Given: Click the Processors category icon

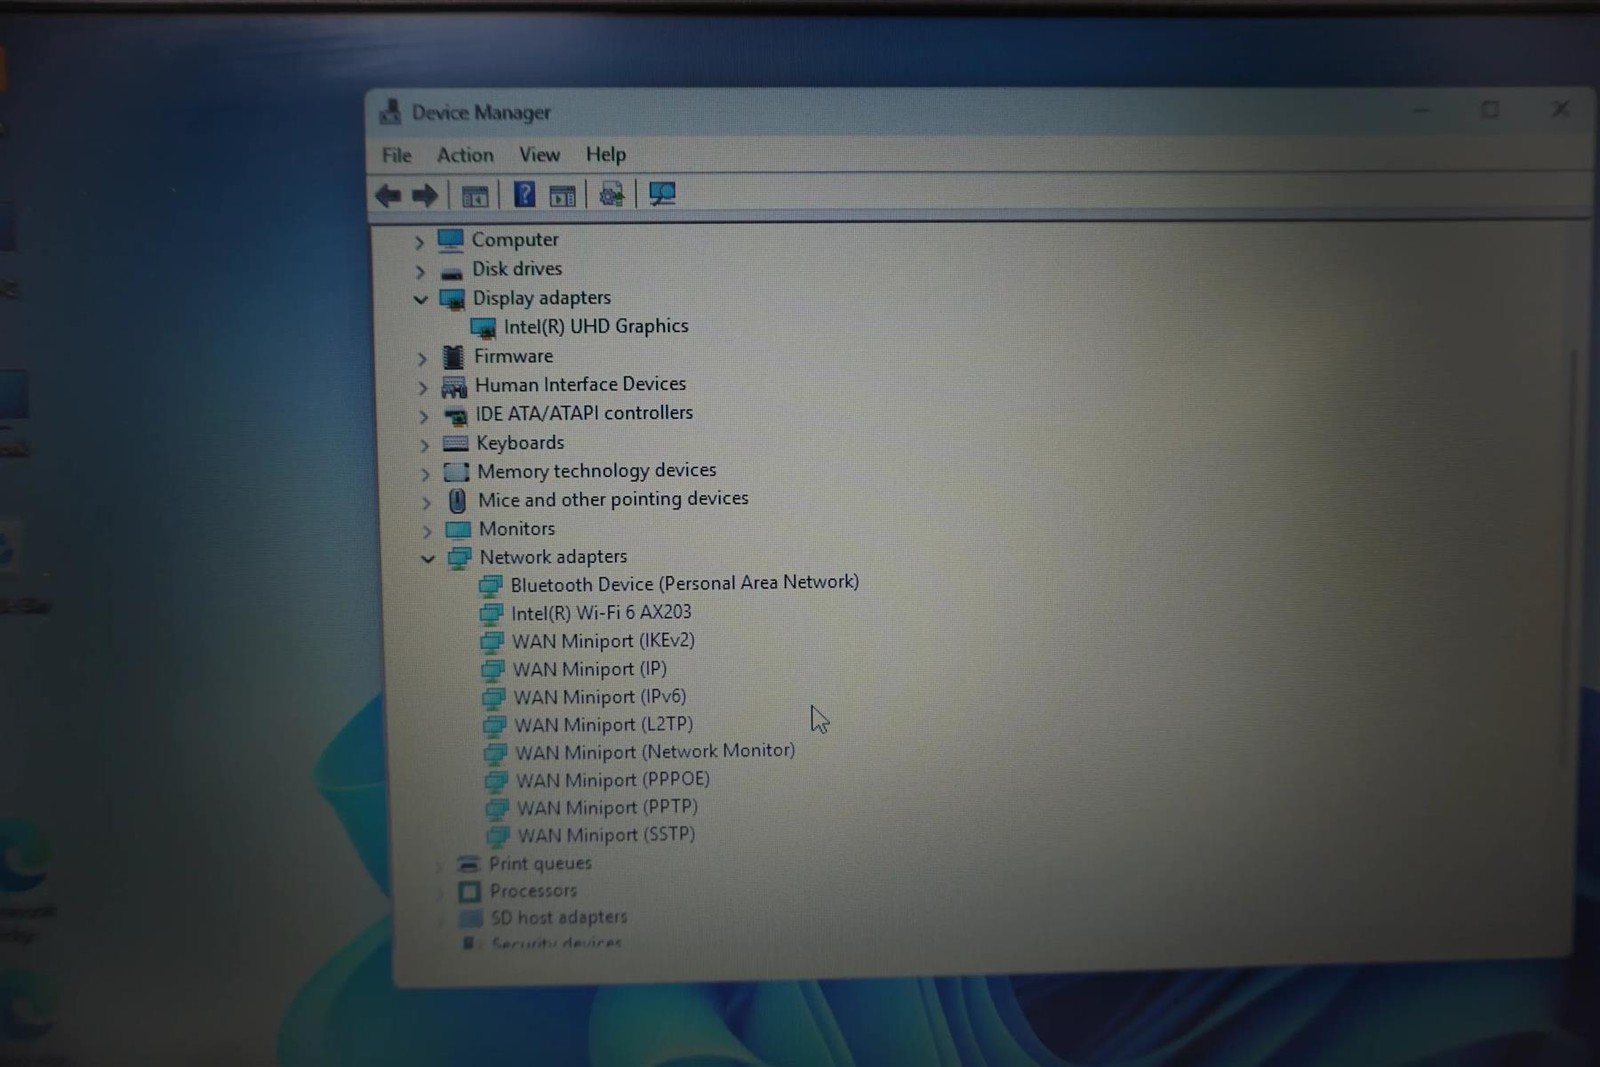Looking at the screenshot, I should tap(469, 891).
